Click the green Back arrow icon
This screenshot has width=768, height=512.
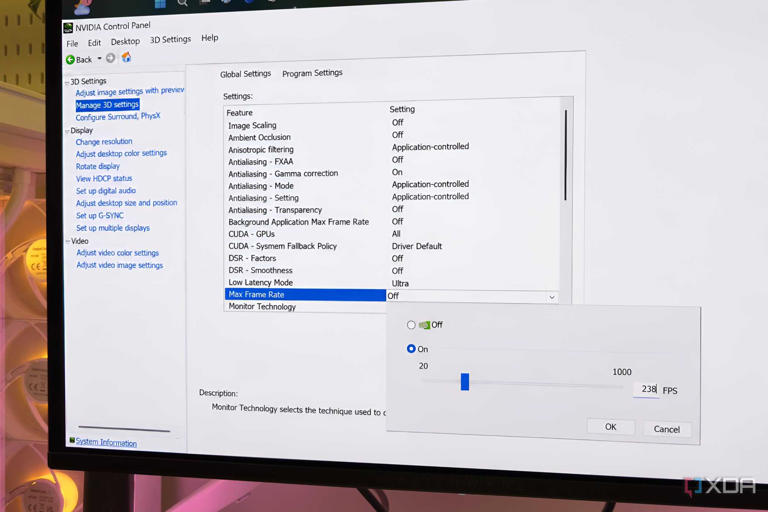pos(71,60)
